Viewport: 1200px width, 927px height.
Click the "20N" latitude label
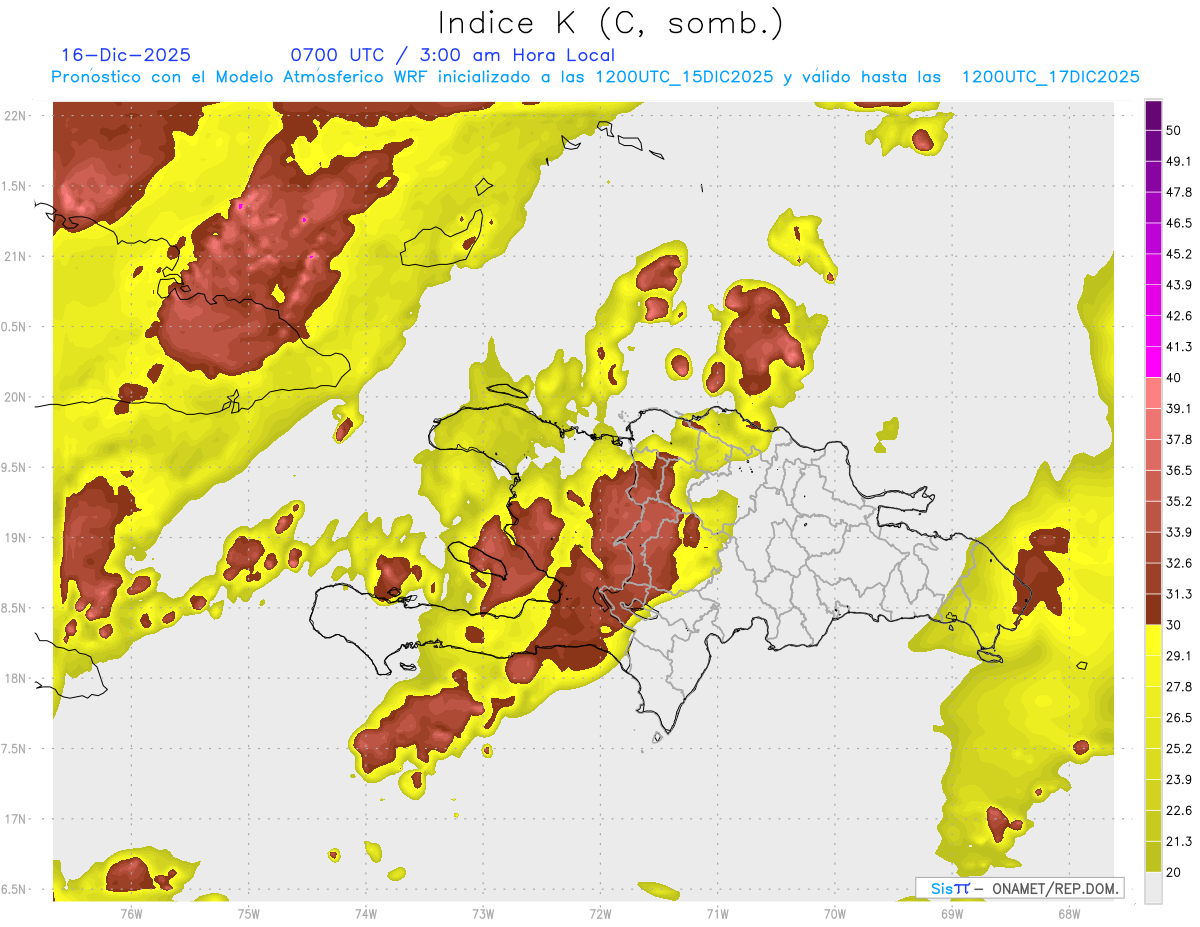tap(15, 397)
